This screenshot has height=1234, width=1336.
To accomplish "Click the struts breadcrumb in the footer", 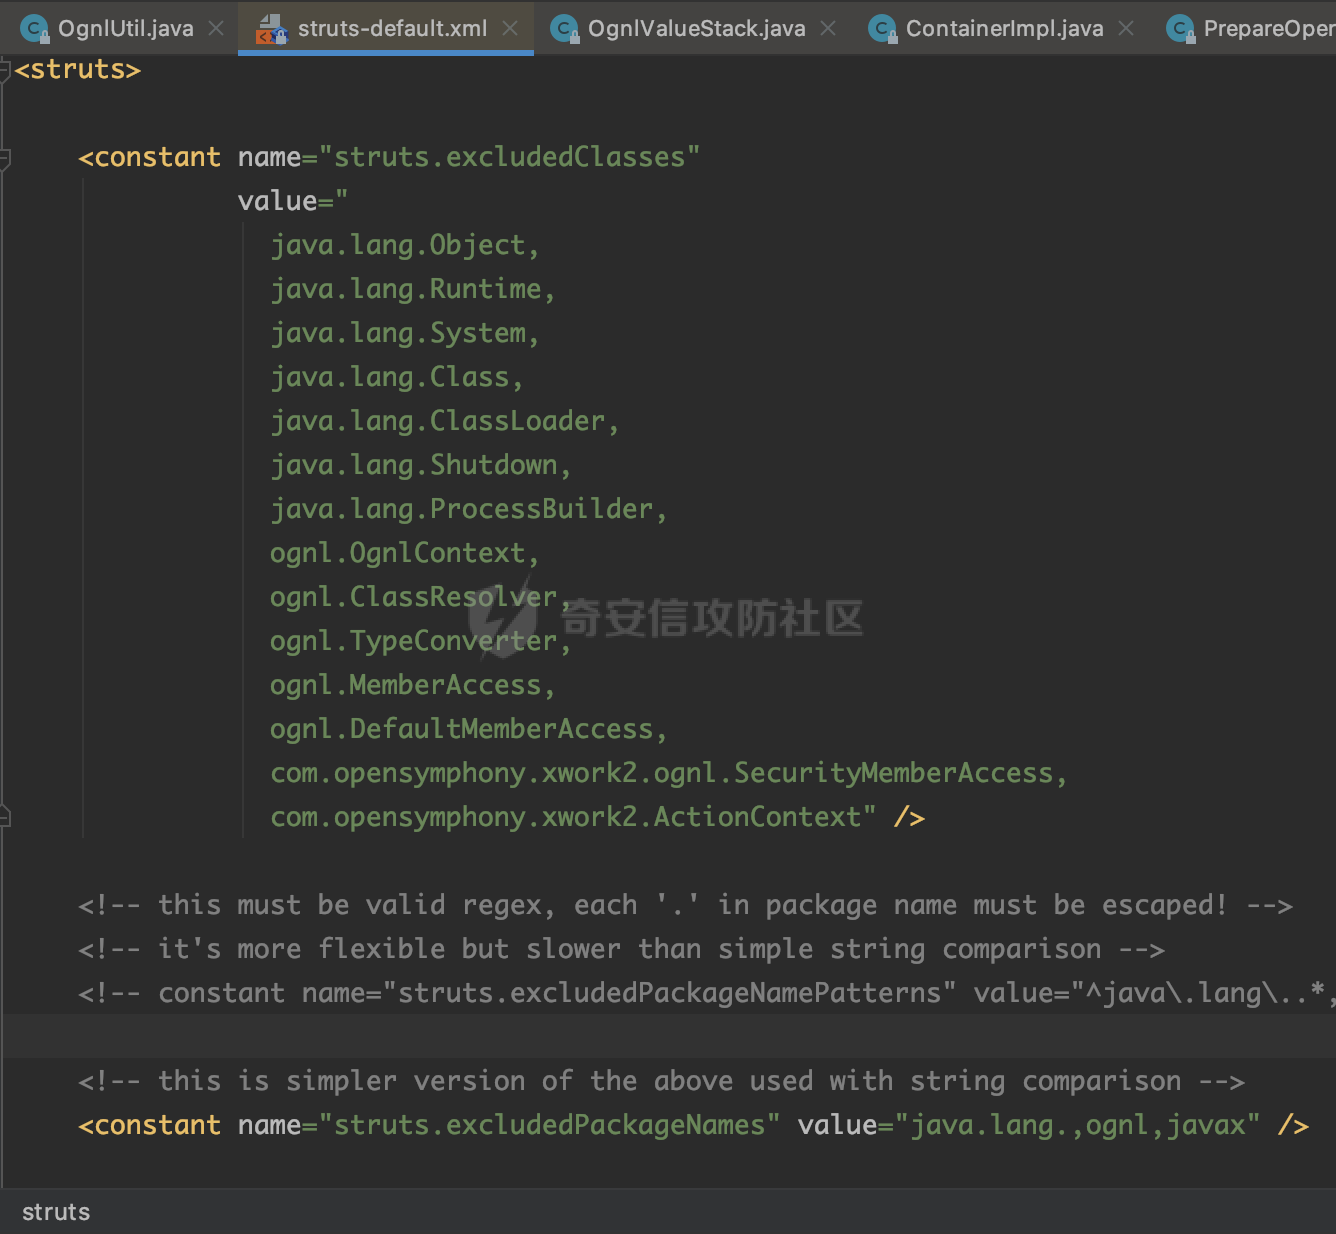I will (56, 1212).
